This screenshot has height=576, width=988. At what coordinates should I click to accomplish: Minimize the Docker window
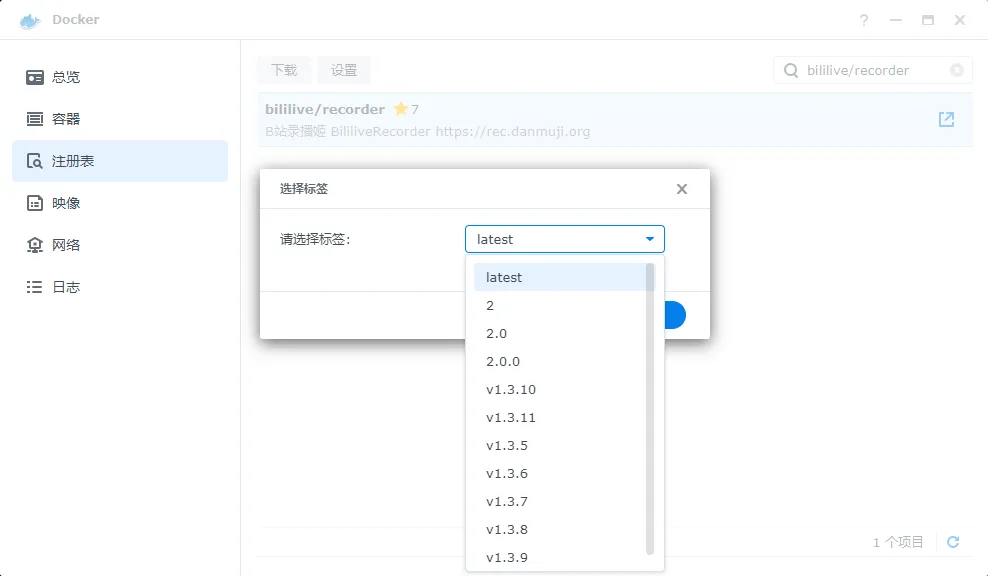click(x=895, y=20)
